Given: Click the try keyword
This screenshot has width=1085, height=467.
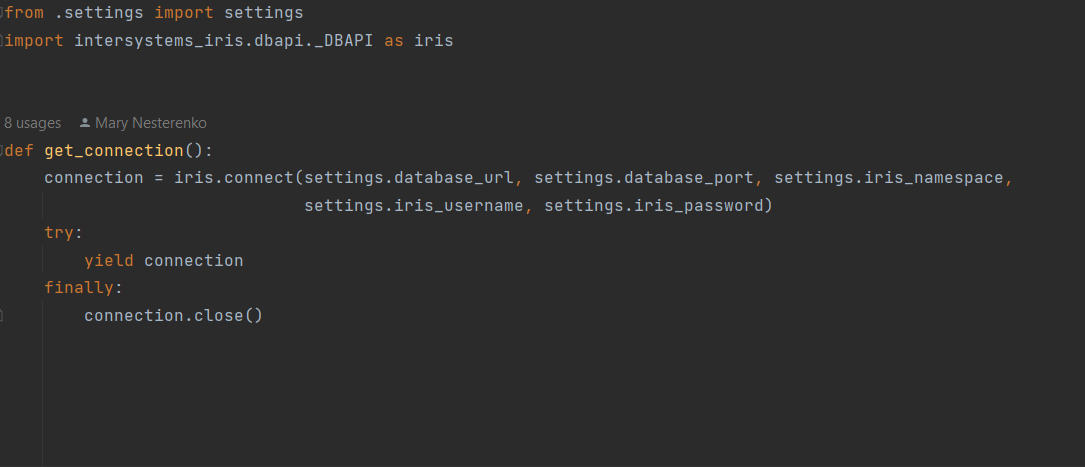Looking at the screenshot, I should click(x=59, y=233).
